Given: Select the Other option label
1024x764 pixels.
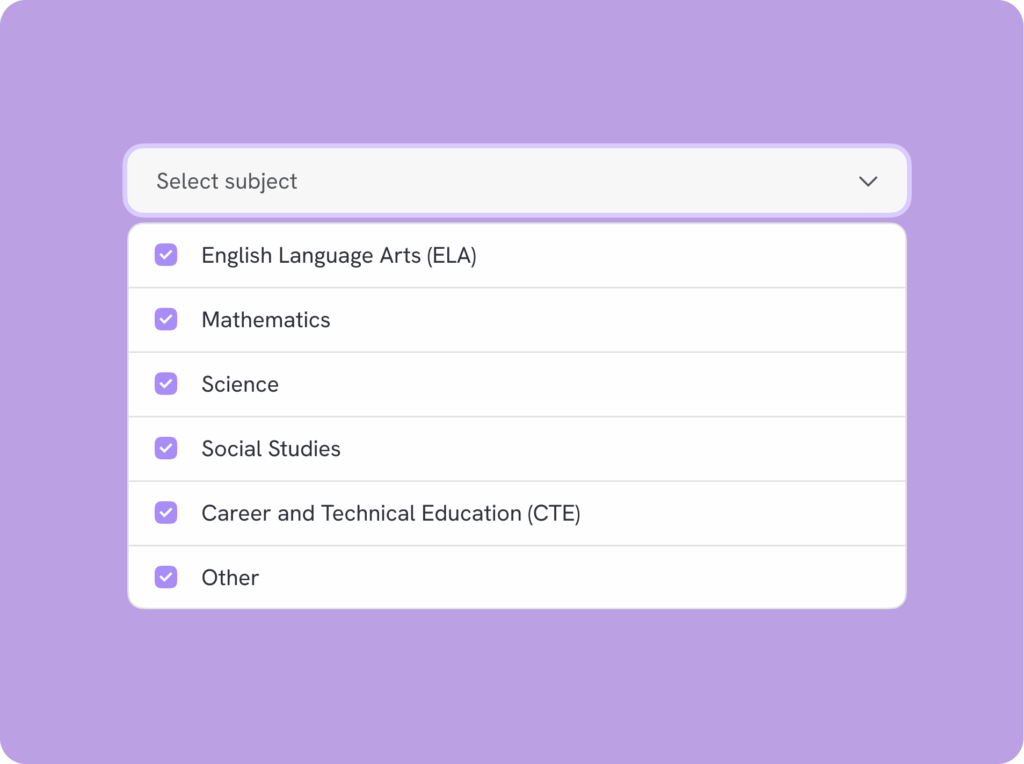Looking at the screenshot, I should [230, 578].
